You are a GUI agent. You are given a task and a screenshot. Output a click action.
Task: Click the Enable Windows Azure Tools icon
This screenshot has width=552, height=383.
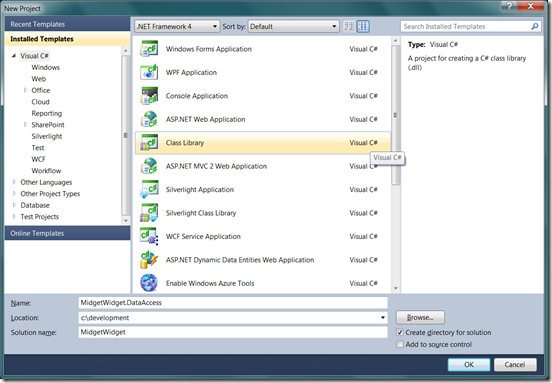tap(149, 283)
